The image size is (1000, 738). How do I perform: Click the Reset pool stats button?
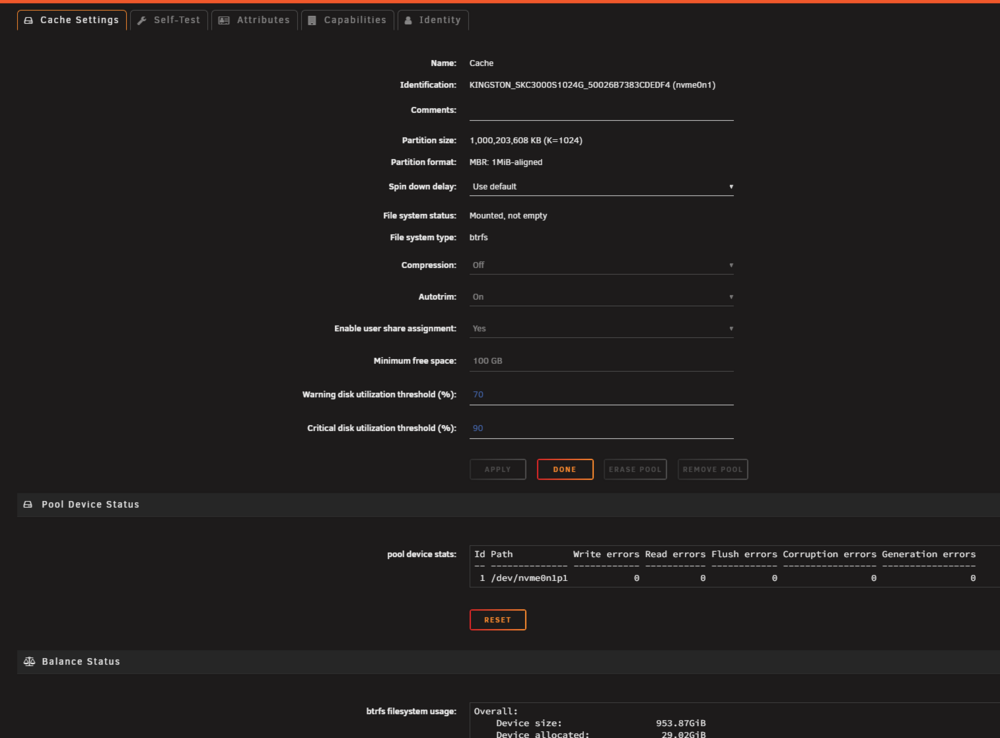click(497, 620)
